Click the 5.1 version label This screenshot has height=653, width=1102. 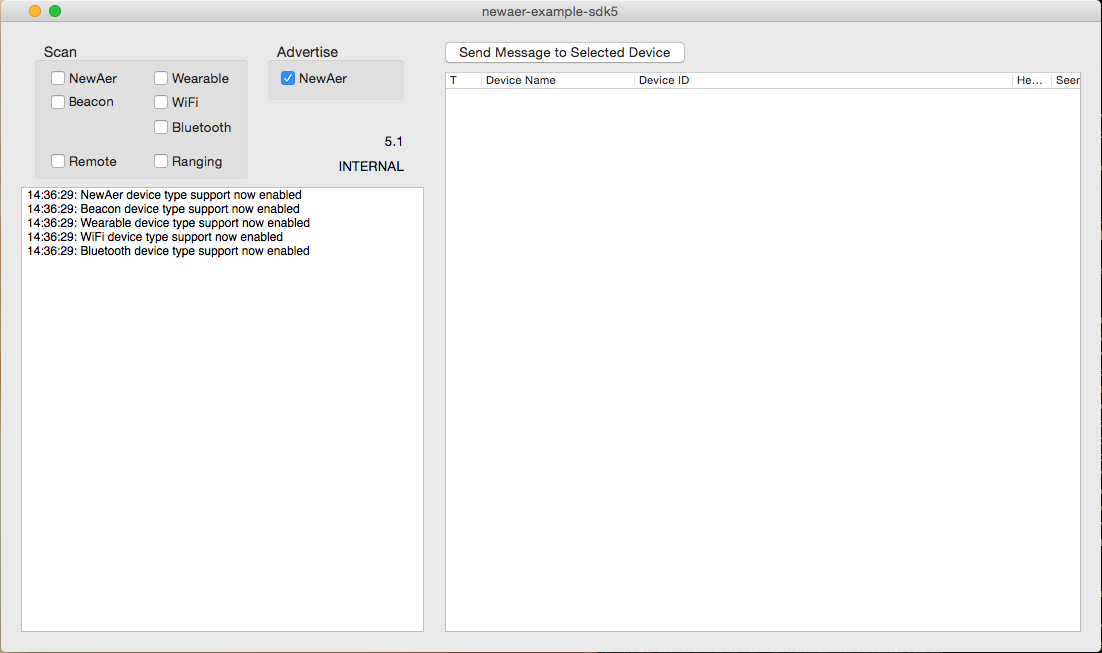tap(394, 142)
